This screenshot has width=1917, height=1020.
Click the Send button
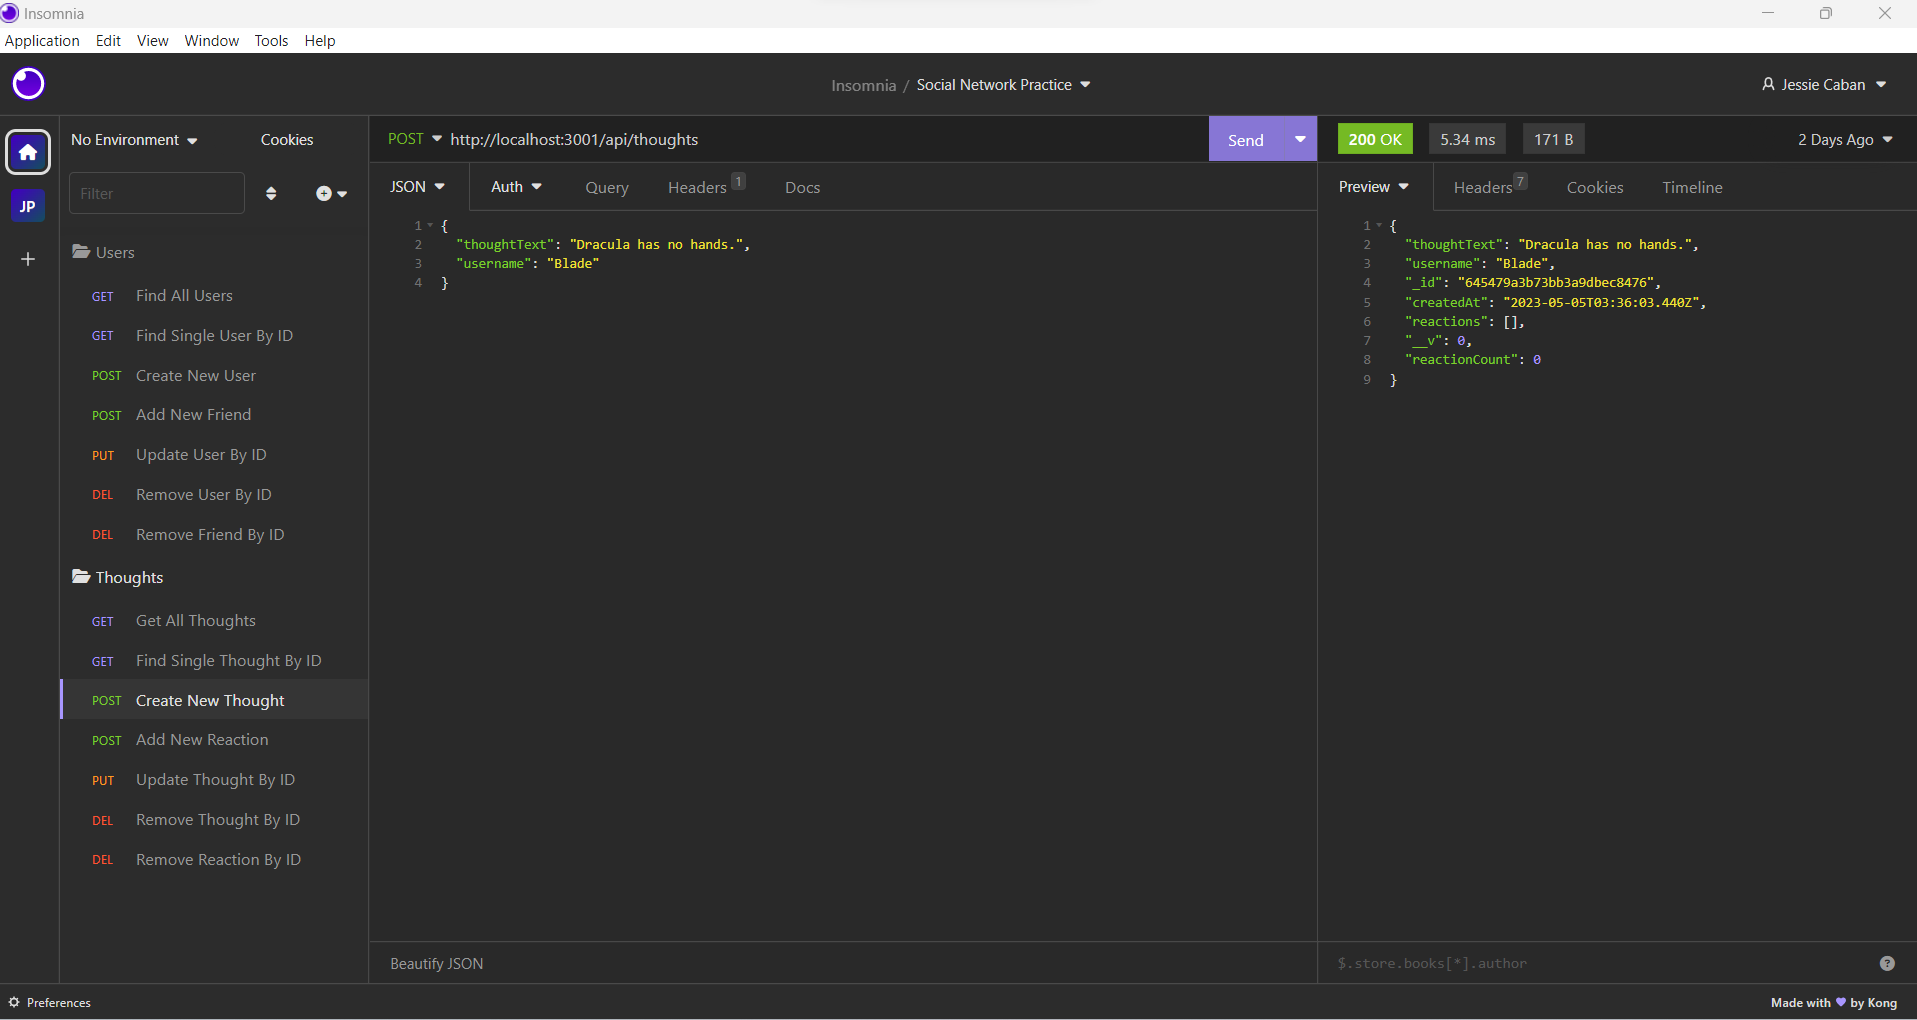[1246, 139]
